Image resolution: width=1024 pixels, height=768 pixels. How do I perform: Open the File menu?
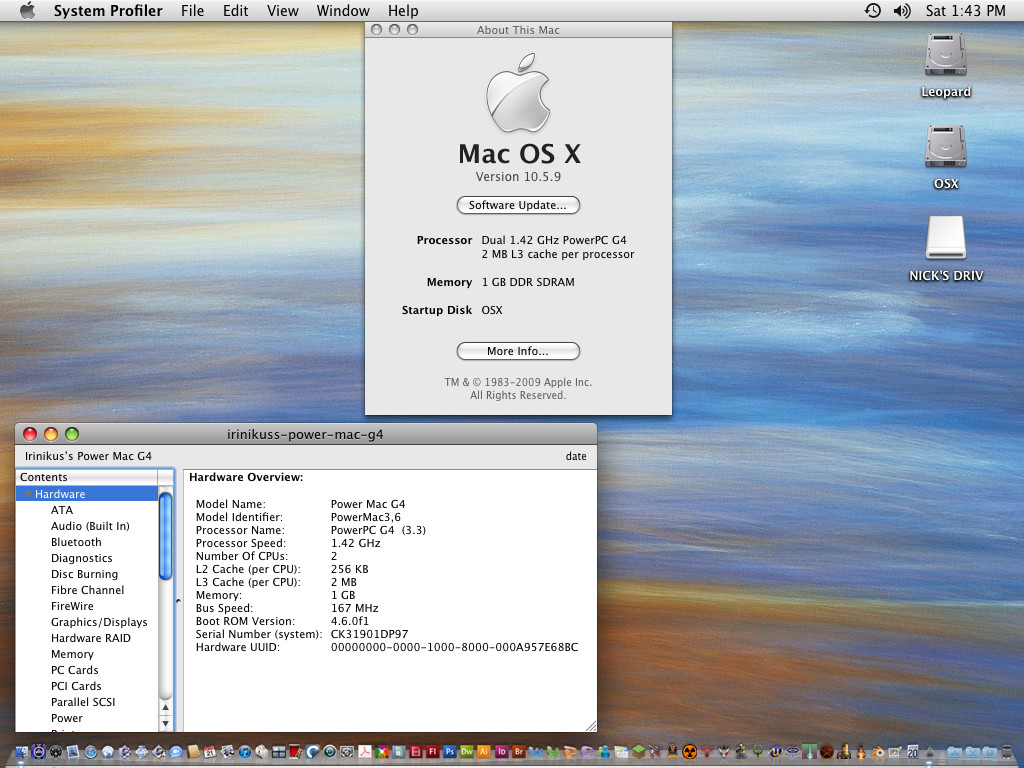[x=192, y=11]
